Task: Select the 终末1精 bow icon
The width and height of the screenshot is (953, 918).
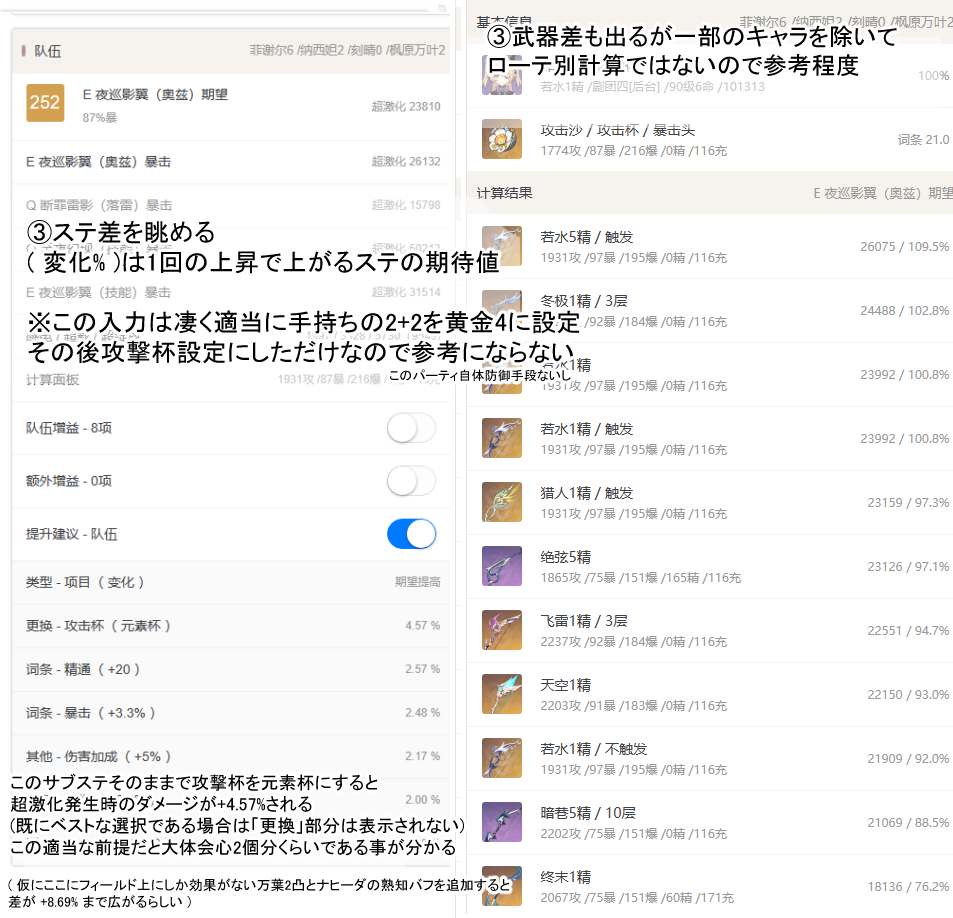Action: pyautogui.click(x=501, y=886)
